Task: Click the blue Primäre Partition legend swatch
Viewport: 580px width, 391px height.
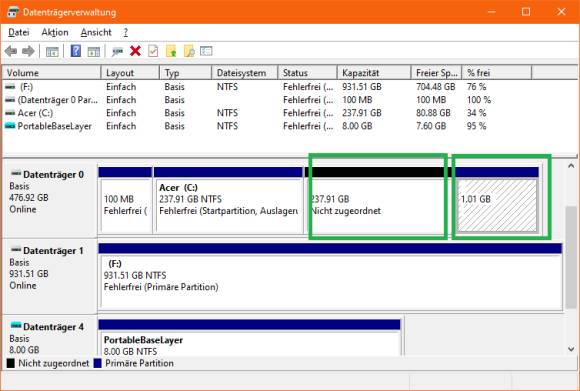Action: pos(98,363)
